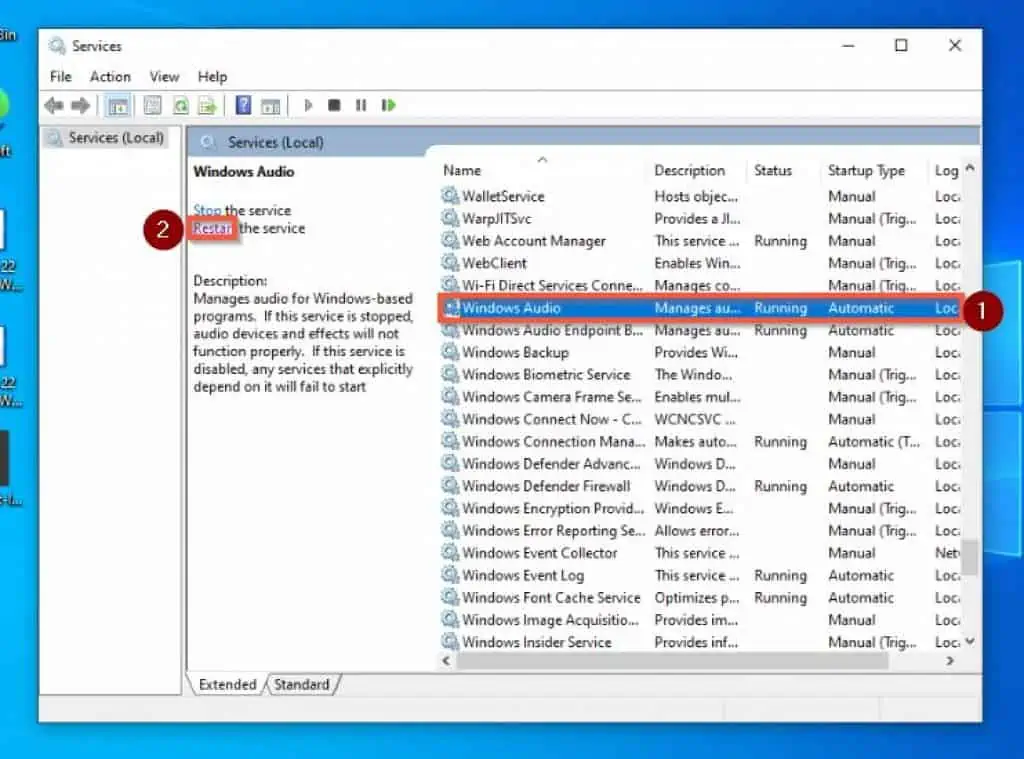Screen dimensions: 1024x759
Task: Click the Refresh toolbar icon
Action: (180, 105)
